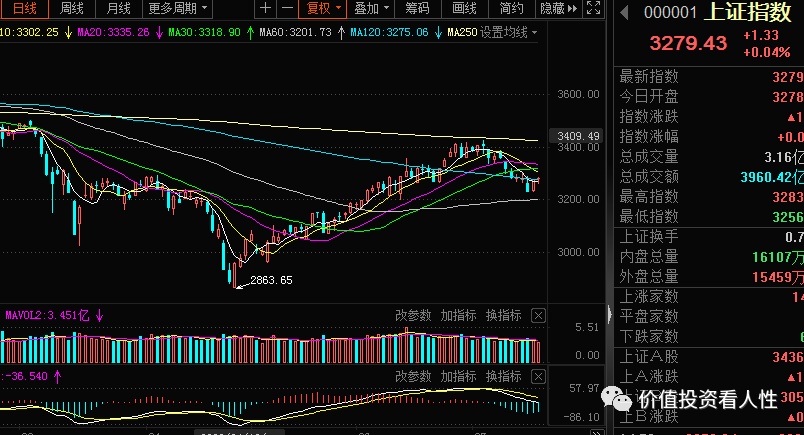Screen dimensions: 804x435
Task: Click the minus zoom-out icon
Action: [288, 8]
